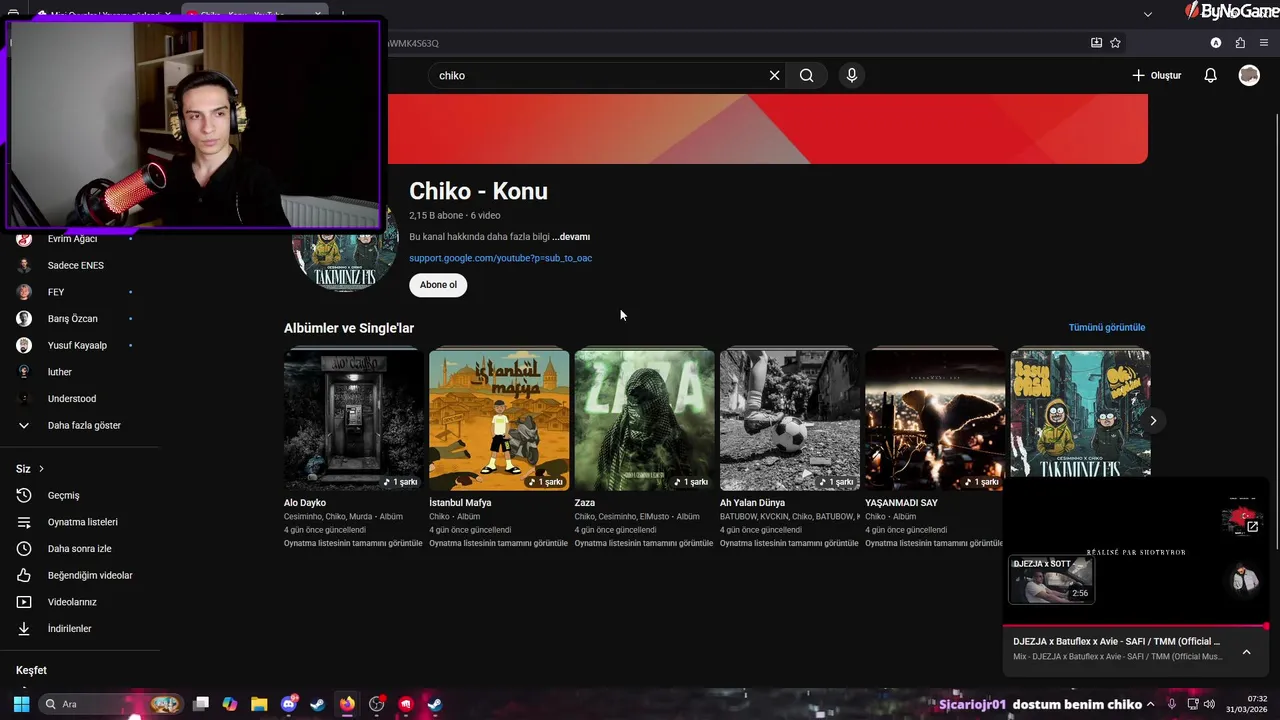Click the open-in-new-window icon on miniplayer
Viewport: 1280px width, 720px height.
tap(1252, 526)
